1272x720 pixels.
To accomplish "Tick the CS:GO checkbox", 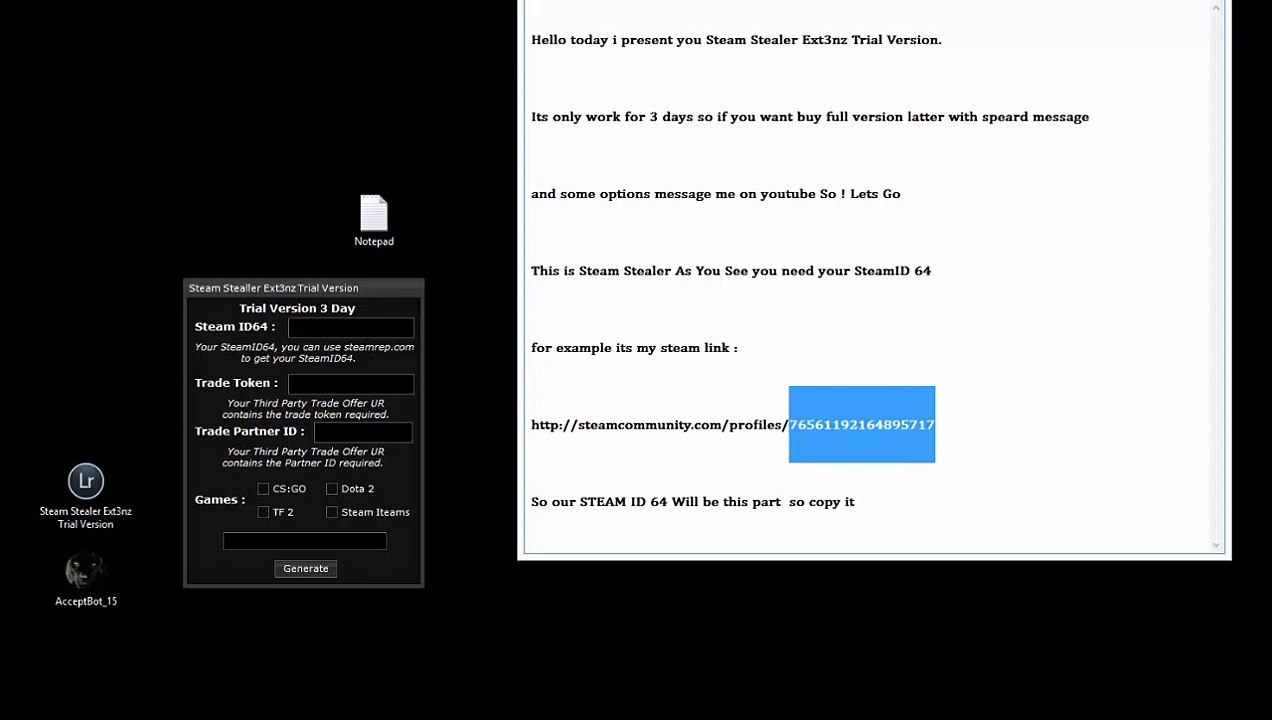I will point(263,489).
